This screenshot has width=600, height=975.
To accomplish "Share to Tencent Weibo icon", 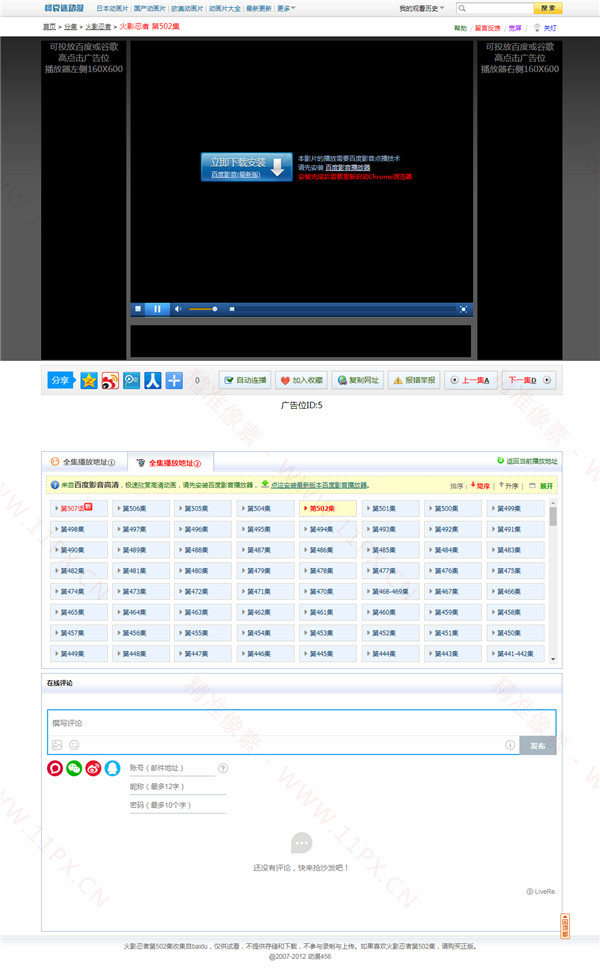I will [x=131, y=380].
